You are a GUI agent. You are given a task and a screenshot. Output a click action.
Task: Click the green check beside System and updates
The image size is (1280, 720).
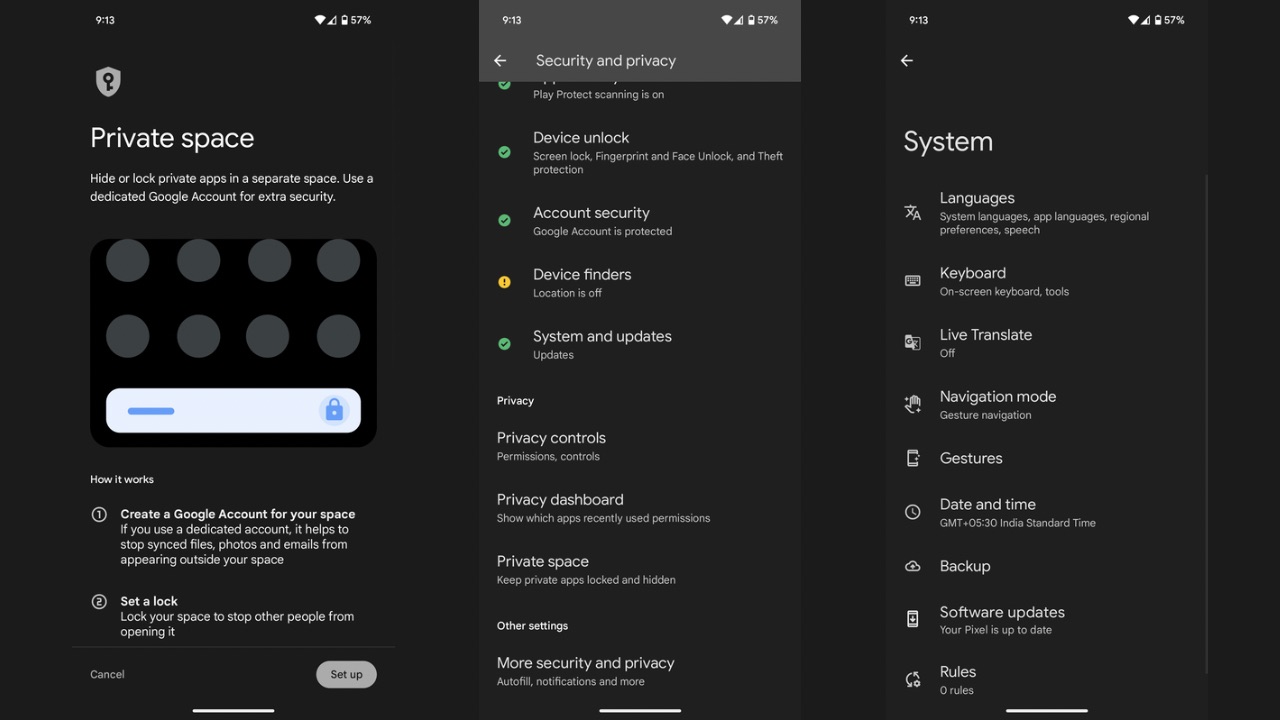tap(504, 344)
